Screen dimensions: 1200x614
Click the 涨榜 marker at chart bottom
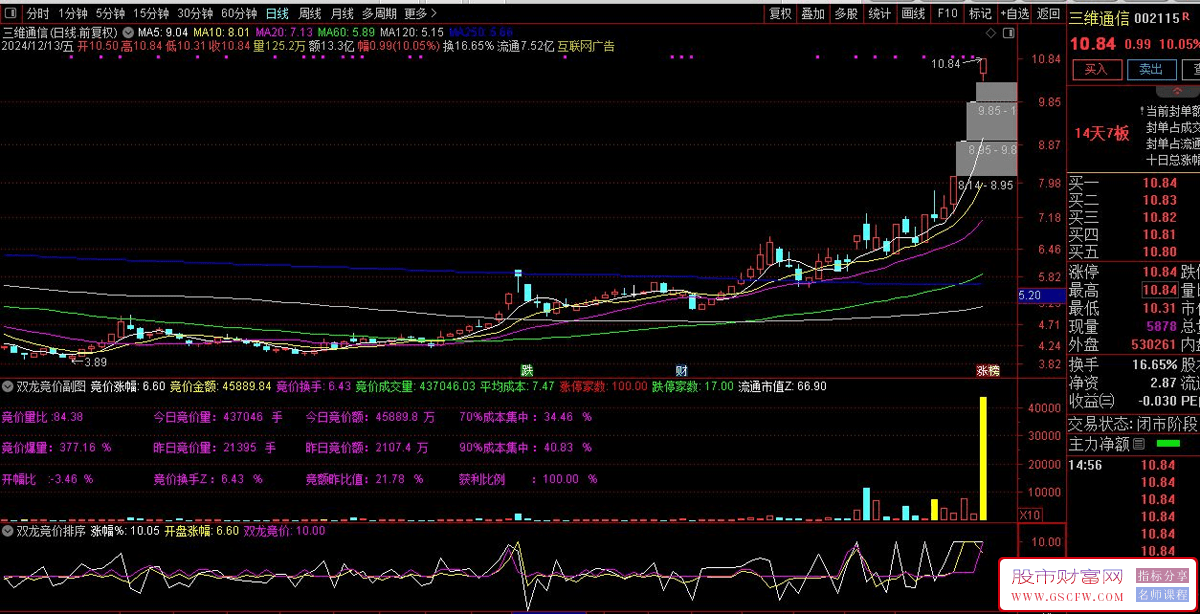pyautogui.click(x=987, y=369)
